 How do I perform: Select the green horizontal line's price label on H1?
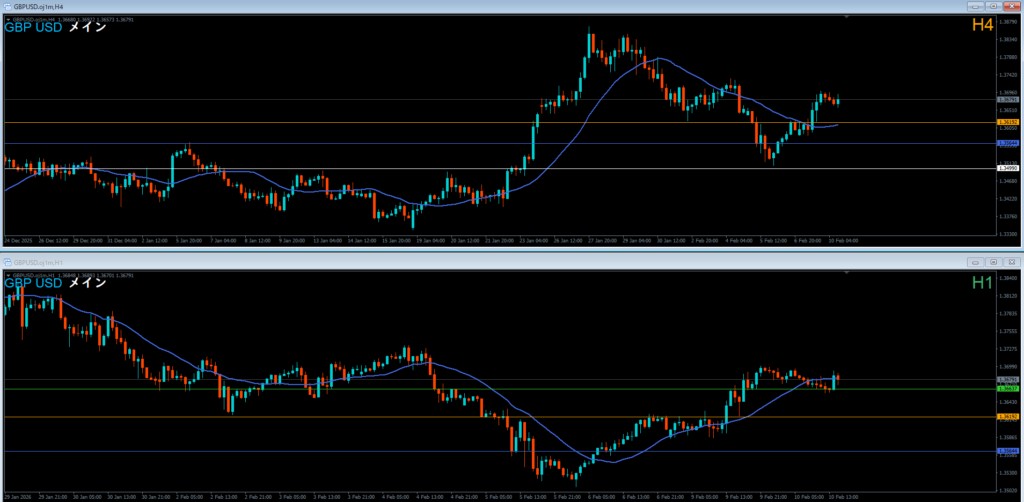tap(1008, 389)
